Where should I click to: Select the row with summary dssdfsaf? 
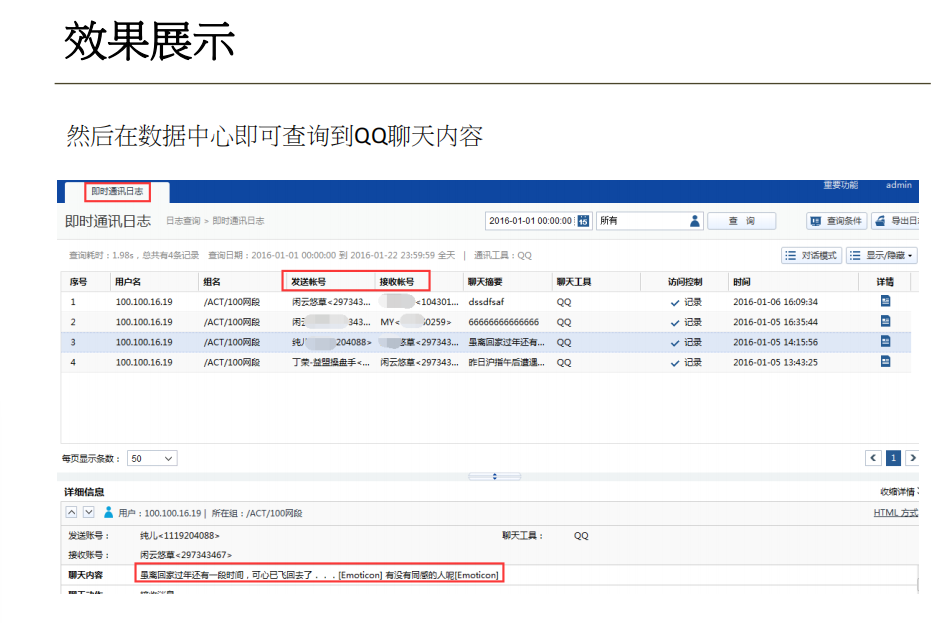point(486,302)
